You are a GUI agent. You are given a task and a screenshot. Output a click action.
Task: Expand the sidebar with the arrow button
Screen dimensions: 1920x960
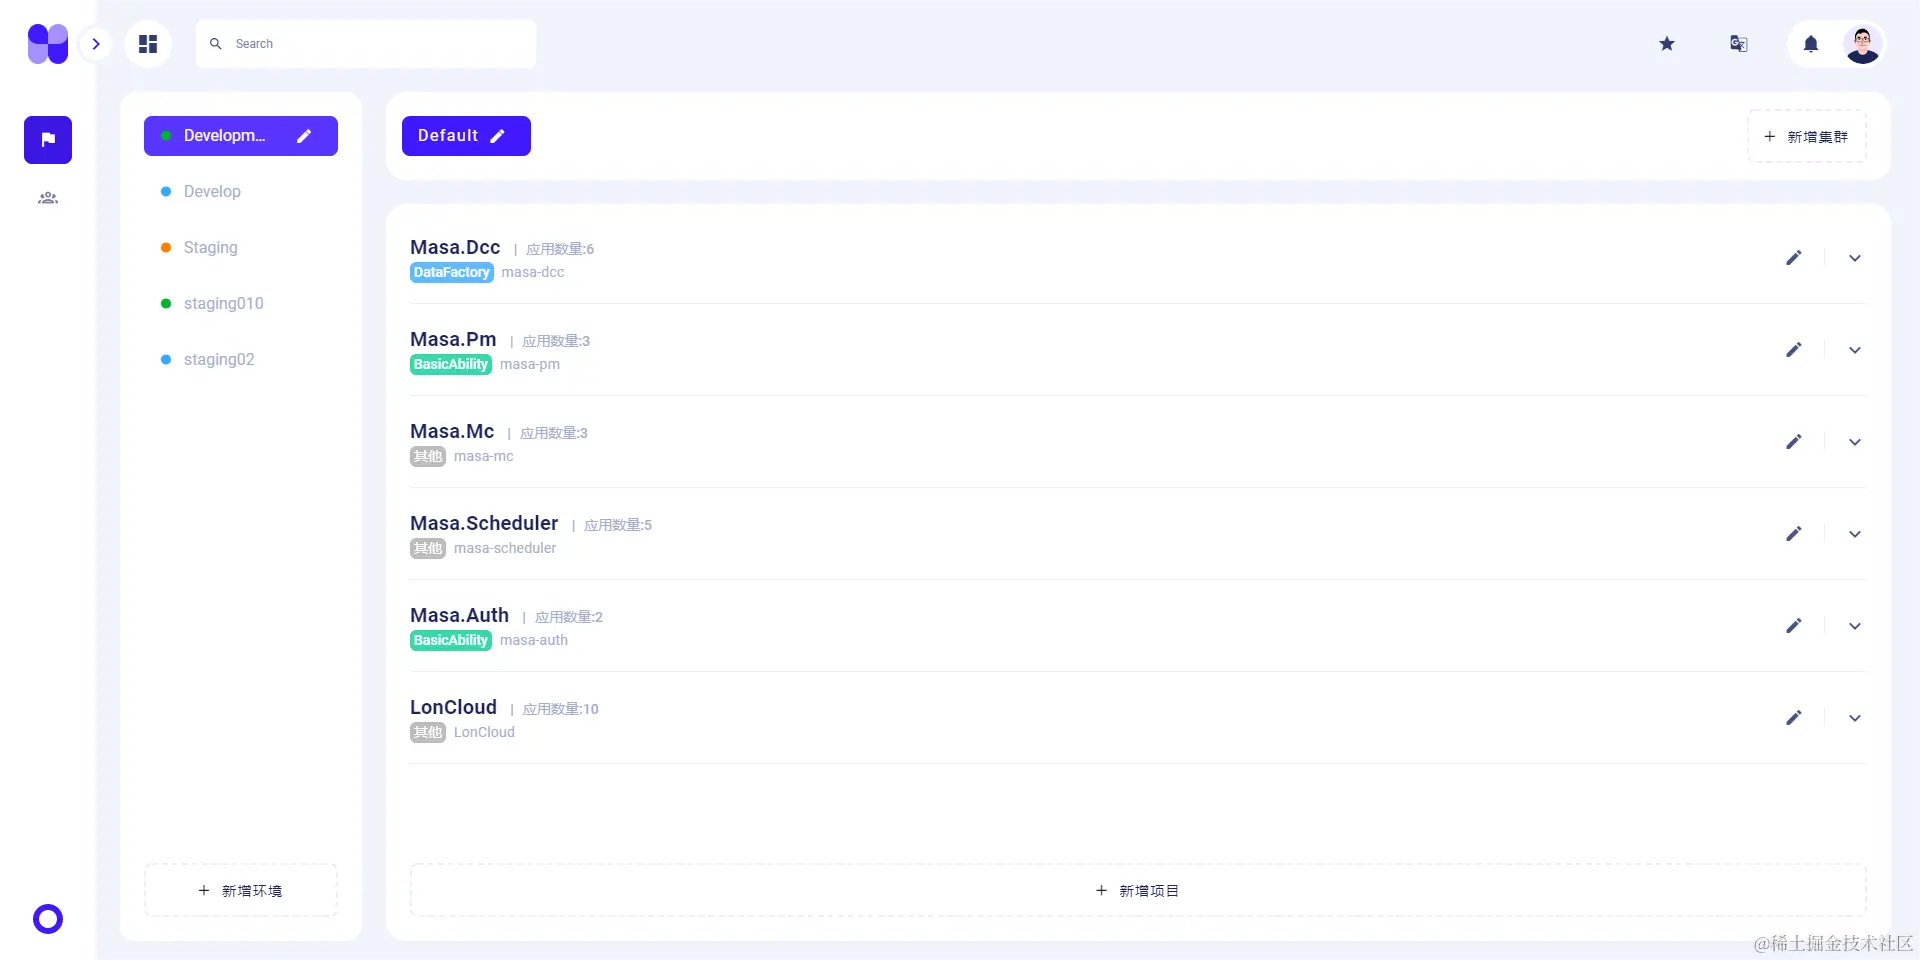coord(96,44)
